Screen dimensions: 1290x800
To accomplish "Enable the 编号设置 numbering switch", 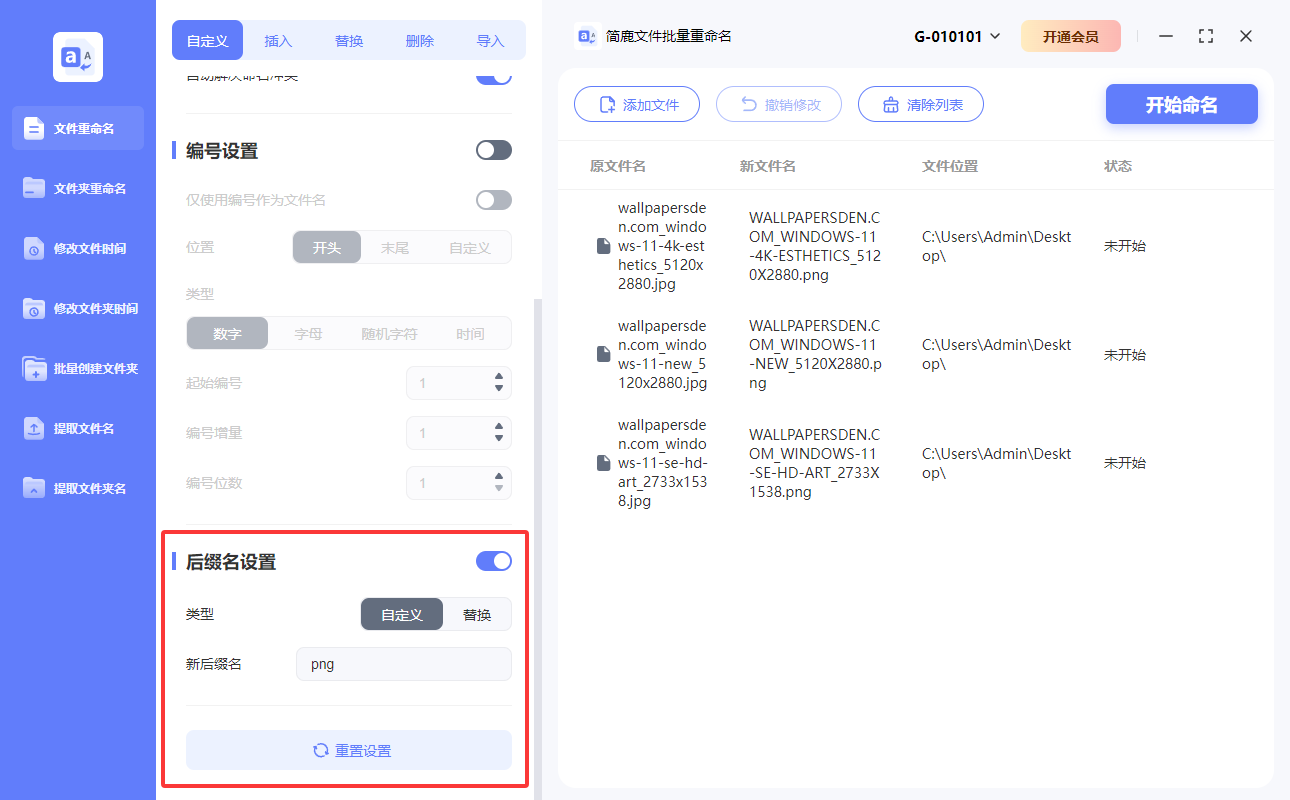I will coord(493,149).
